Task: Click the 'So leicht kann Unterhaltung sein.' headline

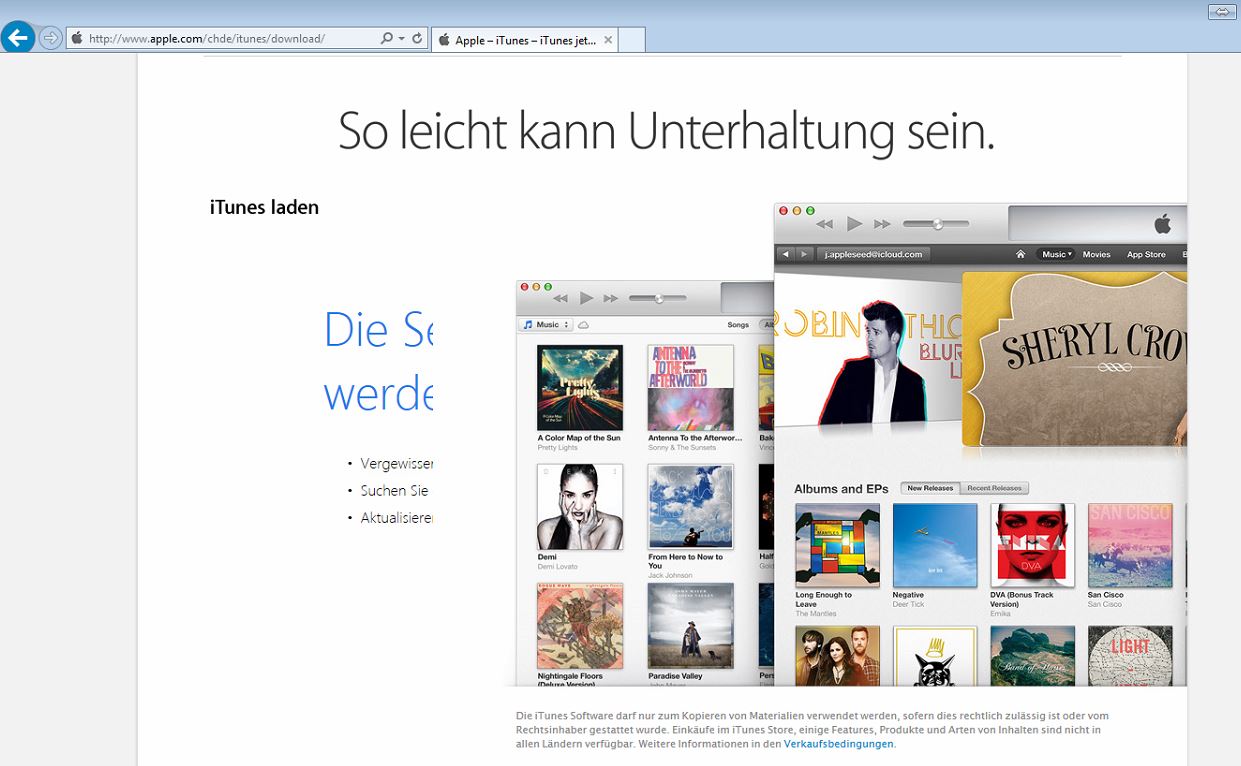Action: [x=666, y=130]
